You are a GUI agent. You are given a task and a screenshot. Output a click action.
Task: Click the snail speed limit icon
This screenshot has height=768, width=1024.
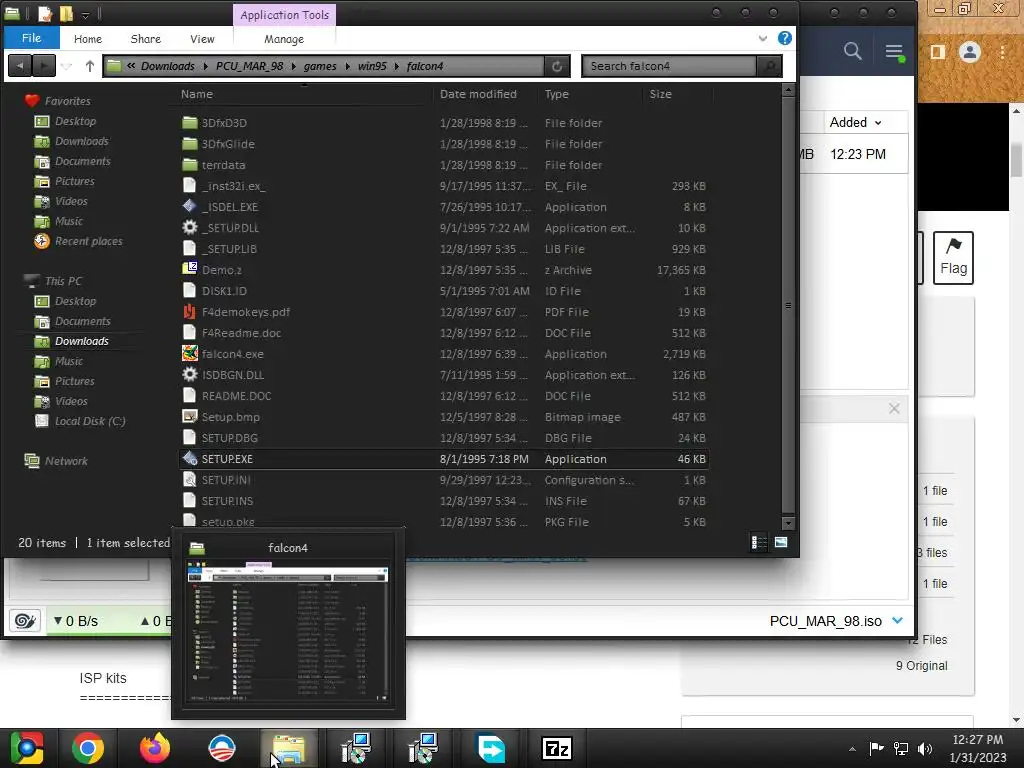[25, 620]
